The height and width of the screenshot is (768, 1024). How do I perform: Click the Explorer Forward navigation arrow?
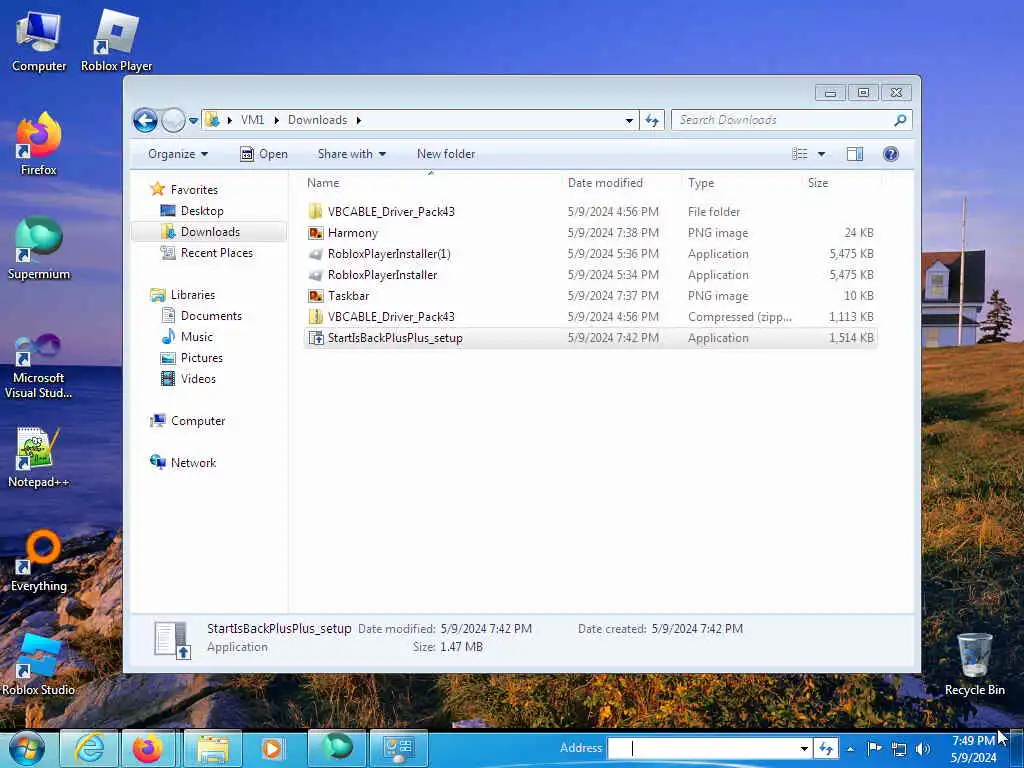point(173,120)
